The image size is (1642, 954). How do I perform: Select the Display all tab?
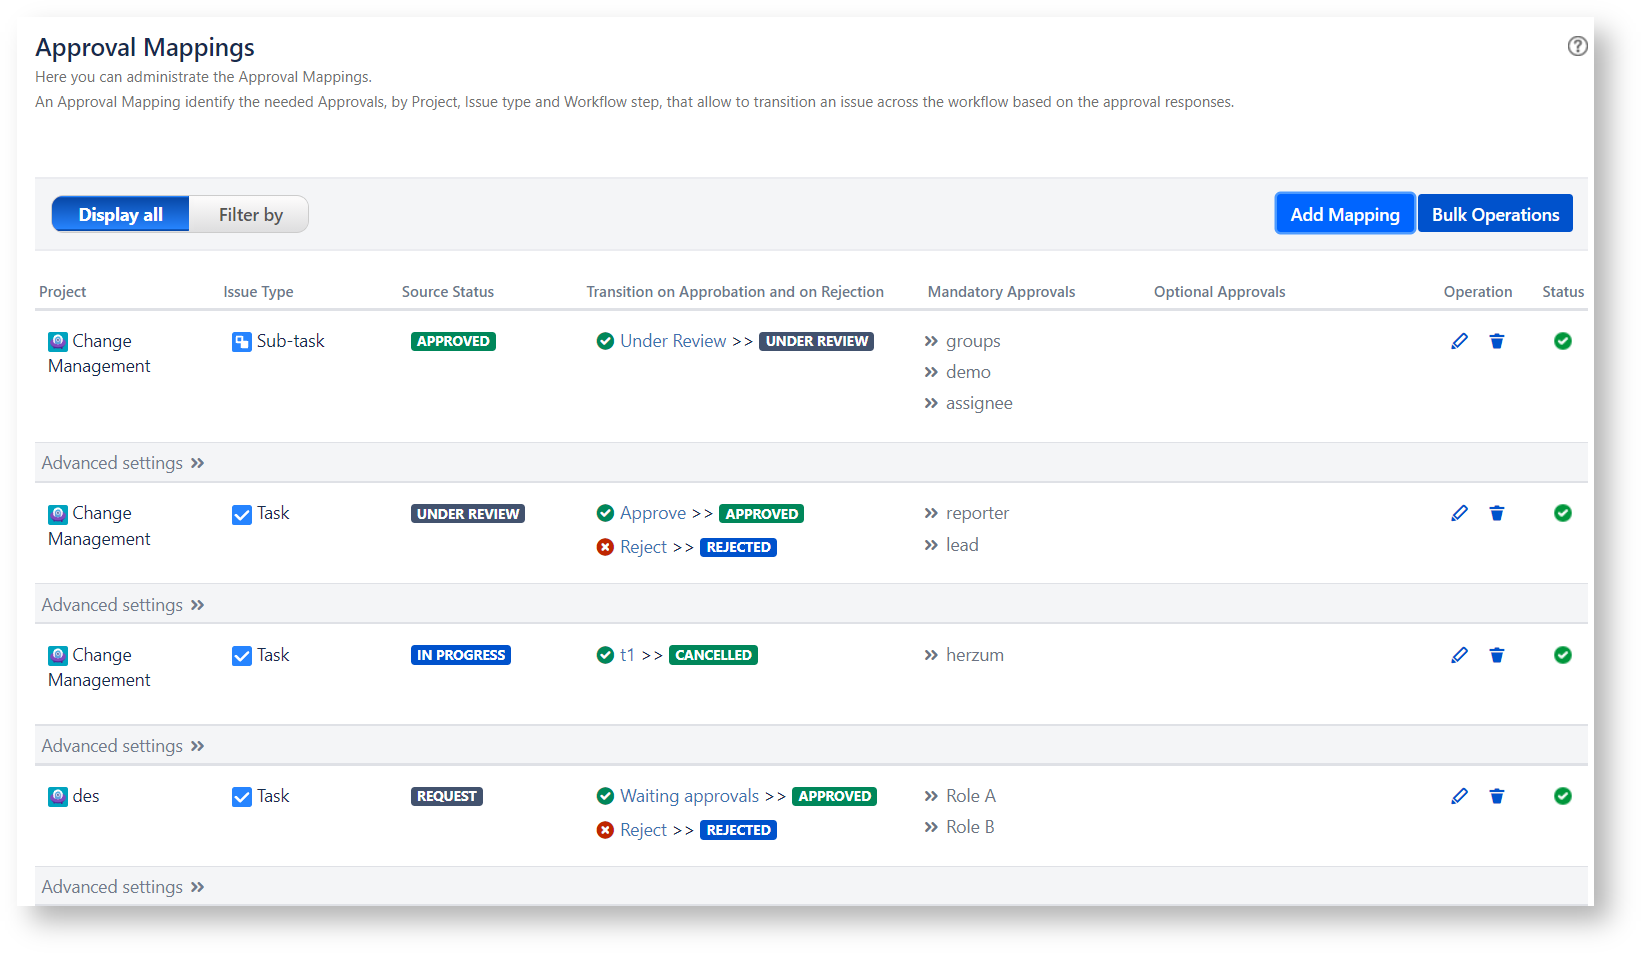[121, 215]
